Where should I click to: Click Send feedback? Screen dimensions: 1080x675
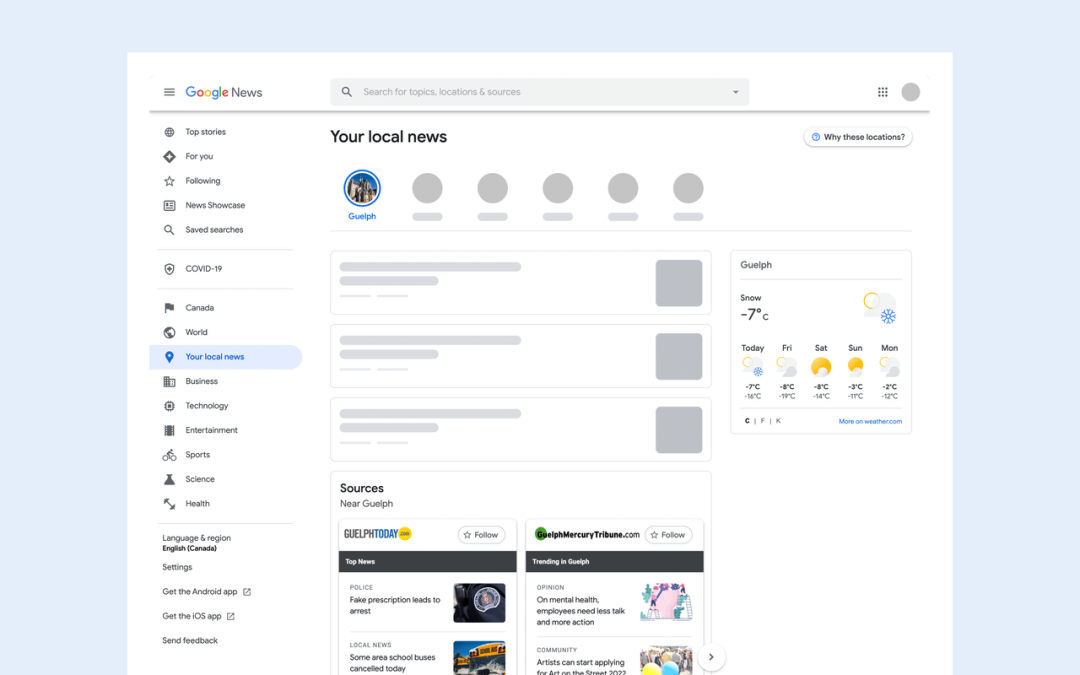pos(190,641)
